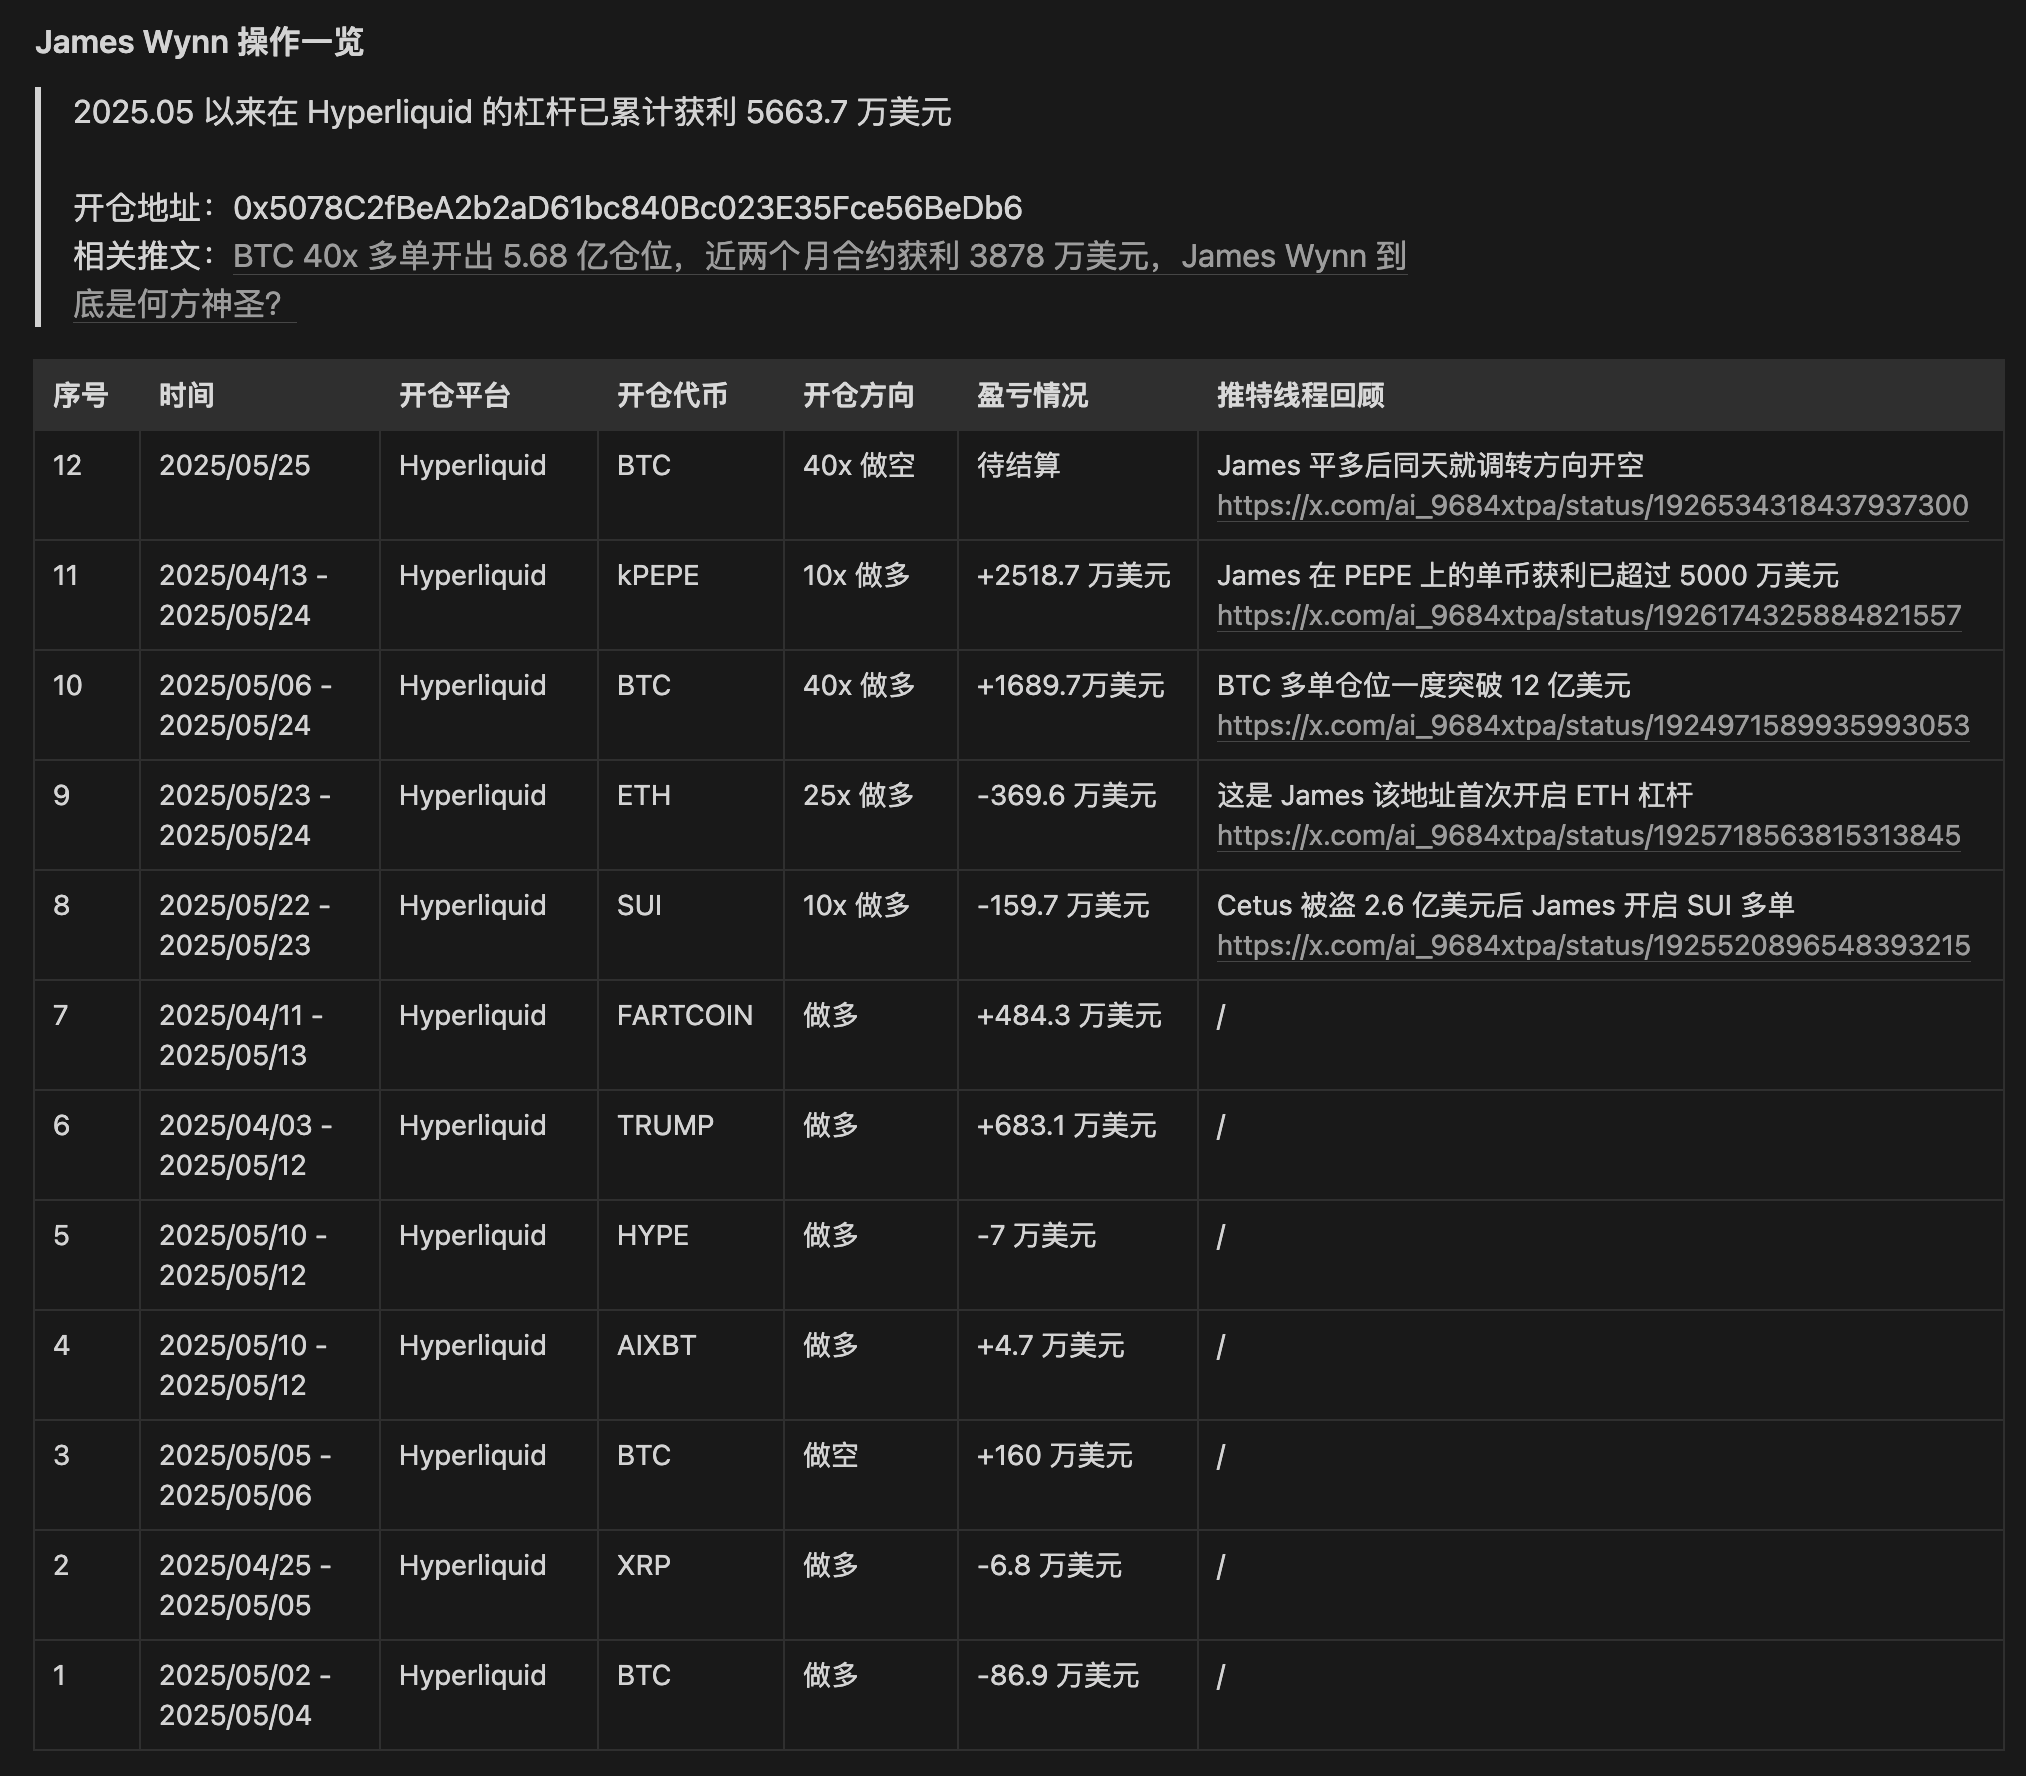Click the 盈亏情况 column header
Image resolution: width=2026 pixels, height=1776 pixels.
point(1032,395)
